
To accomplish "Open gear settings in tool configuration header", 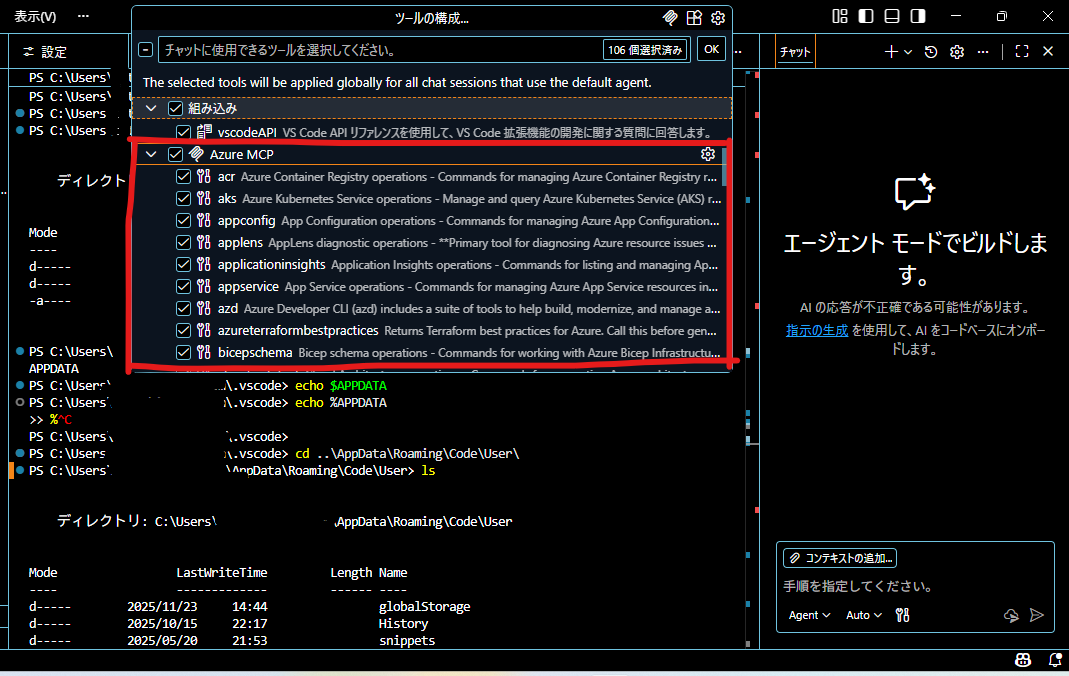I will (x=718, y=18).
